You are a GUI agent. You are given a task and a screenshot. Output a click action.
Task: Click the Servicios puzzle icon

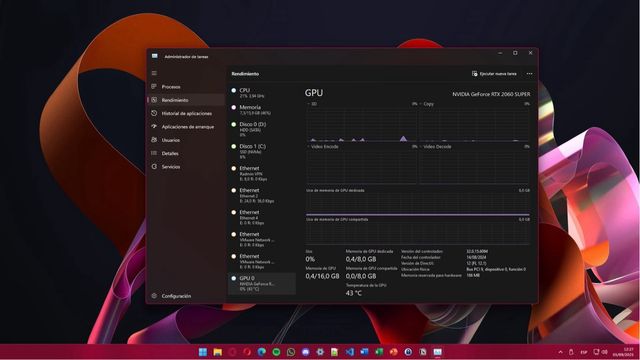[154, 167]
